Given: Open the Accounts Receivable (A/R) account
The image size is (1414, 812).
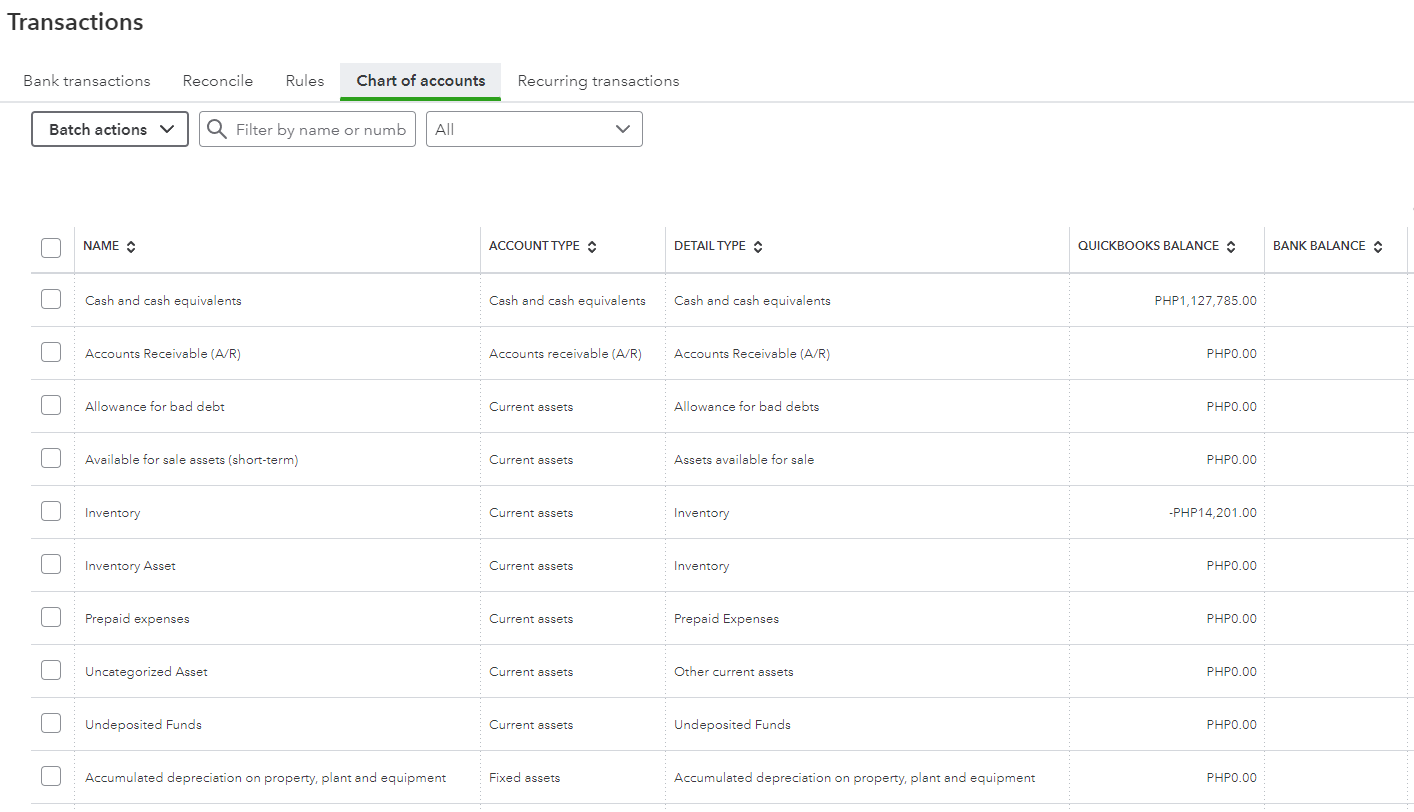Looking at the screenshot, I should point(163,354).
